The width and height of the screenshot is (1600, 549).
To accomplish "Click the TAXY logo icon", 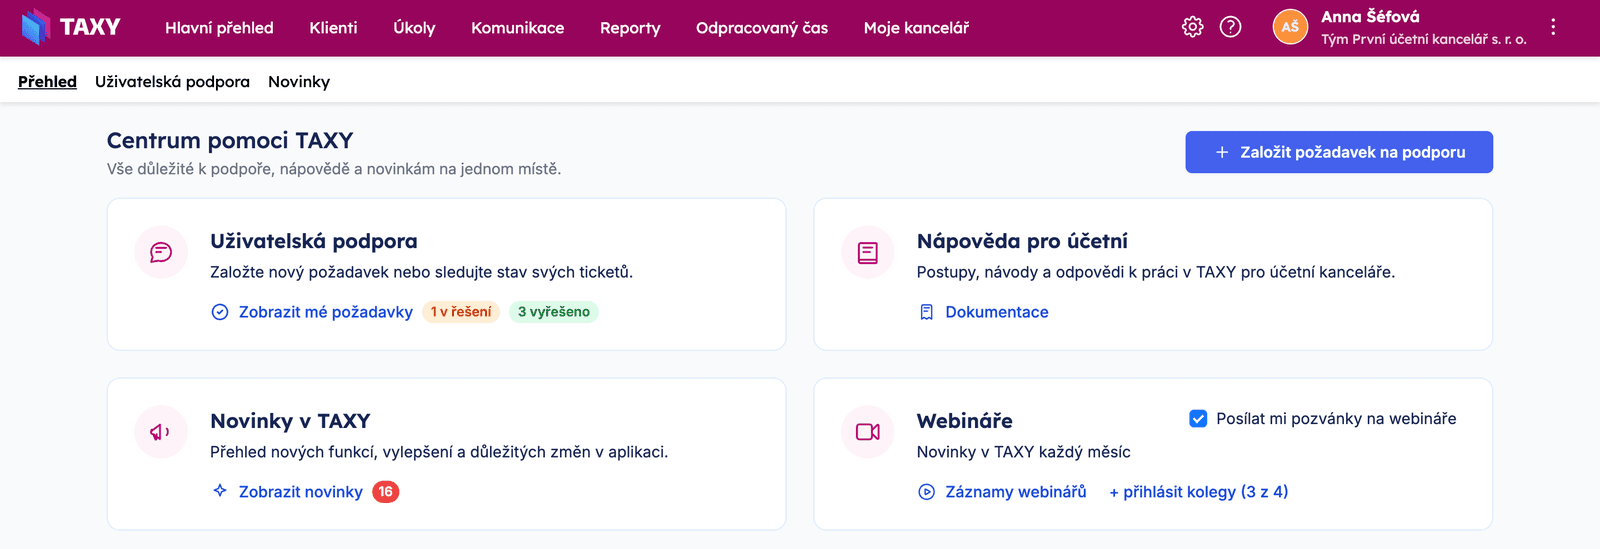I will point(36,27).
